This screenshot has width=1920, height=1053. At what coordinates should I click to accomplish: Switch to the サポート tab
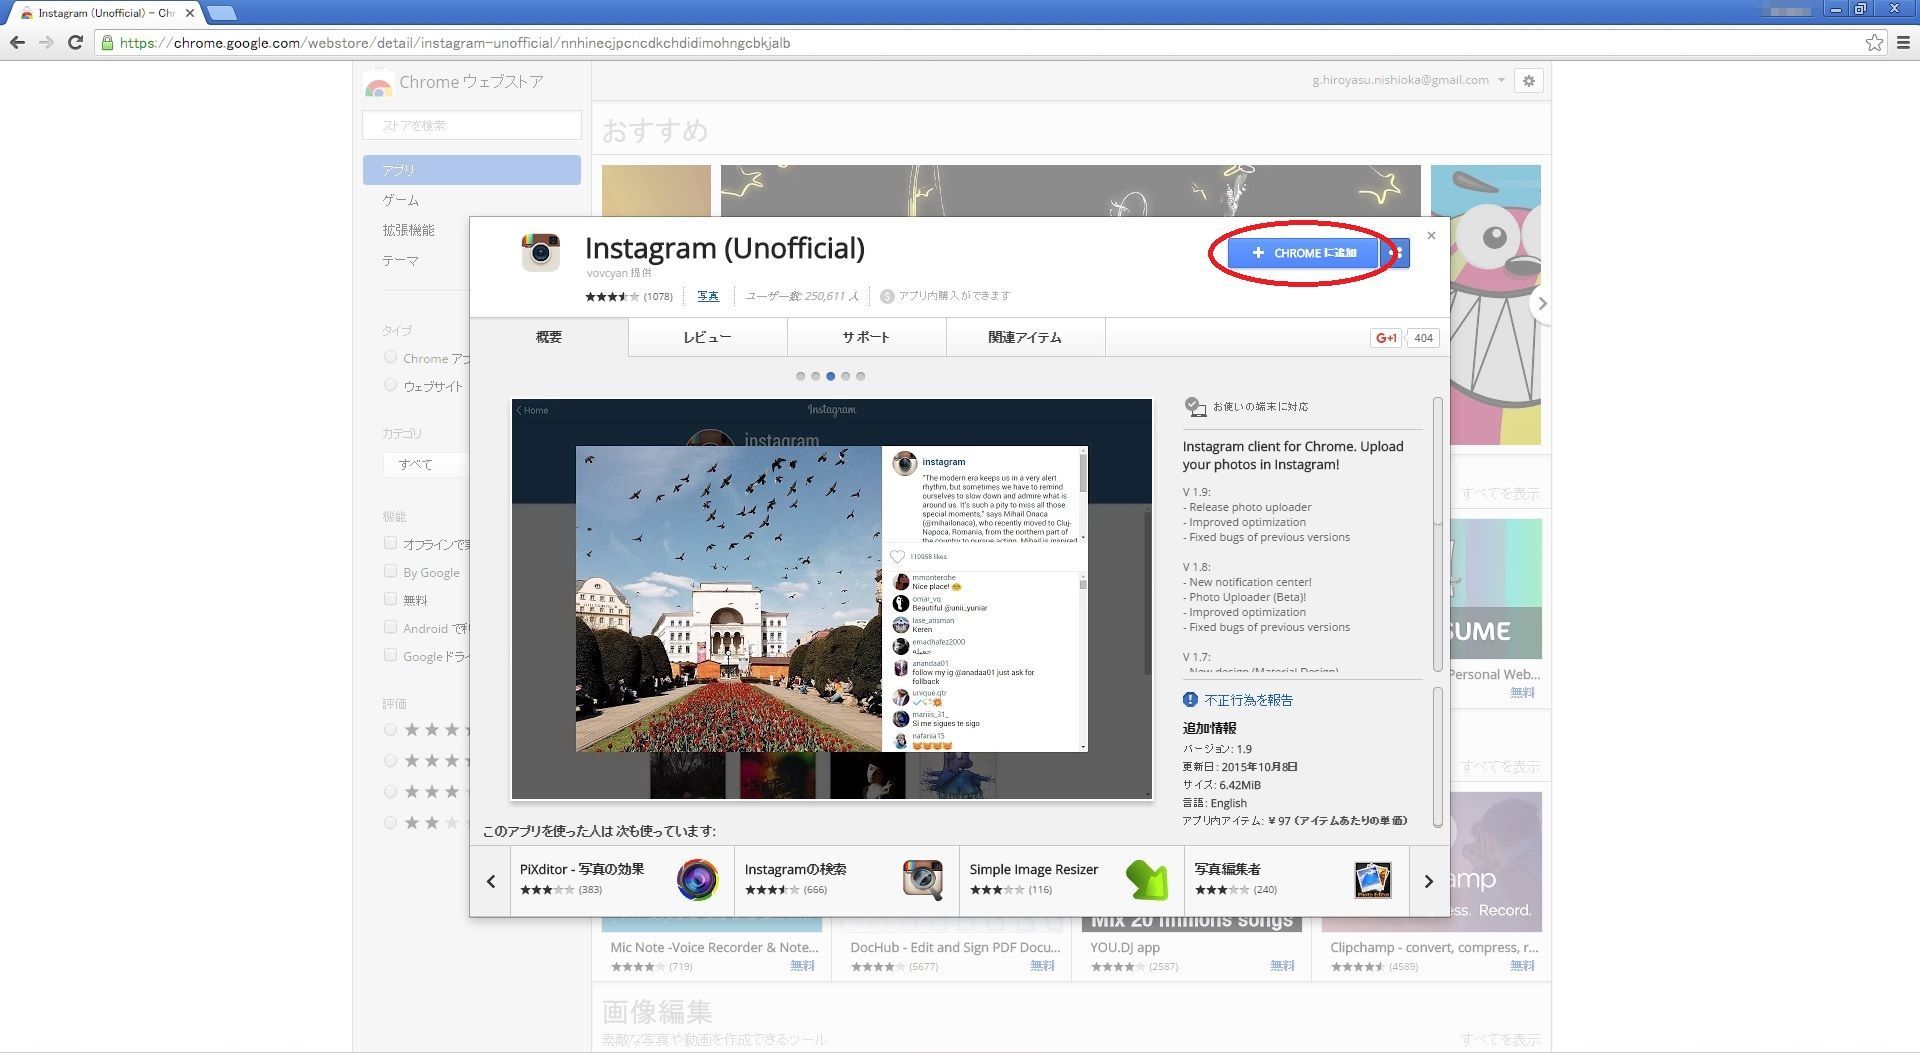click(x=866, y=338)
